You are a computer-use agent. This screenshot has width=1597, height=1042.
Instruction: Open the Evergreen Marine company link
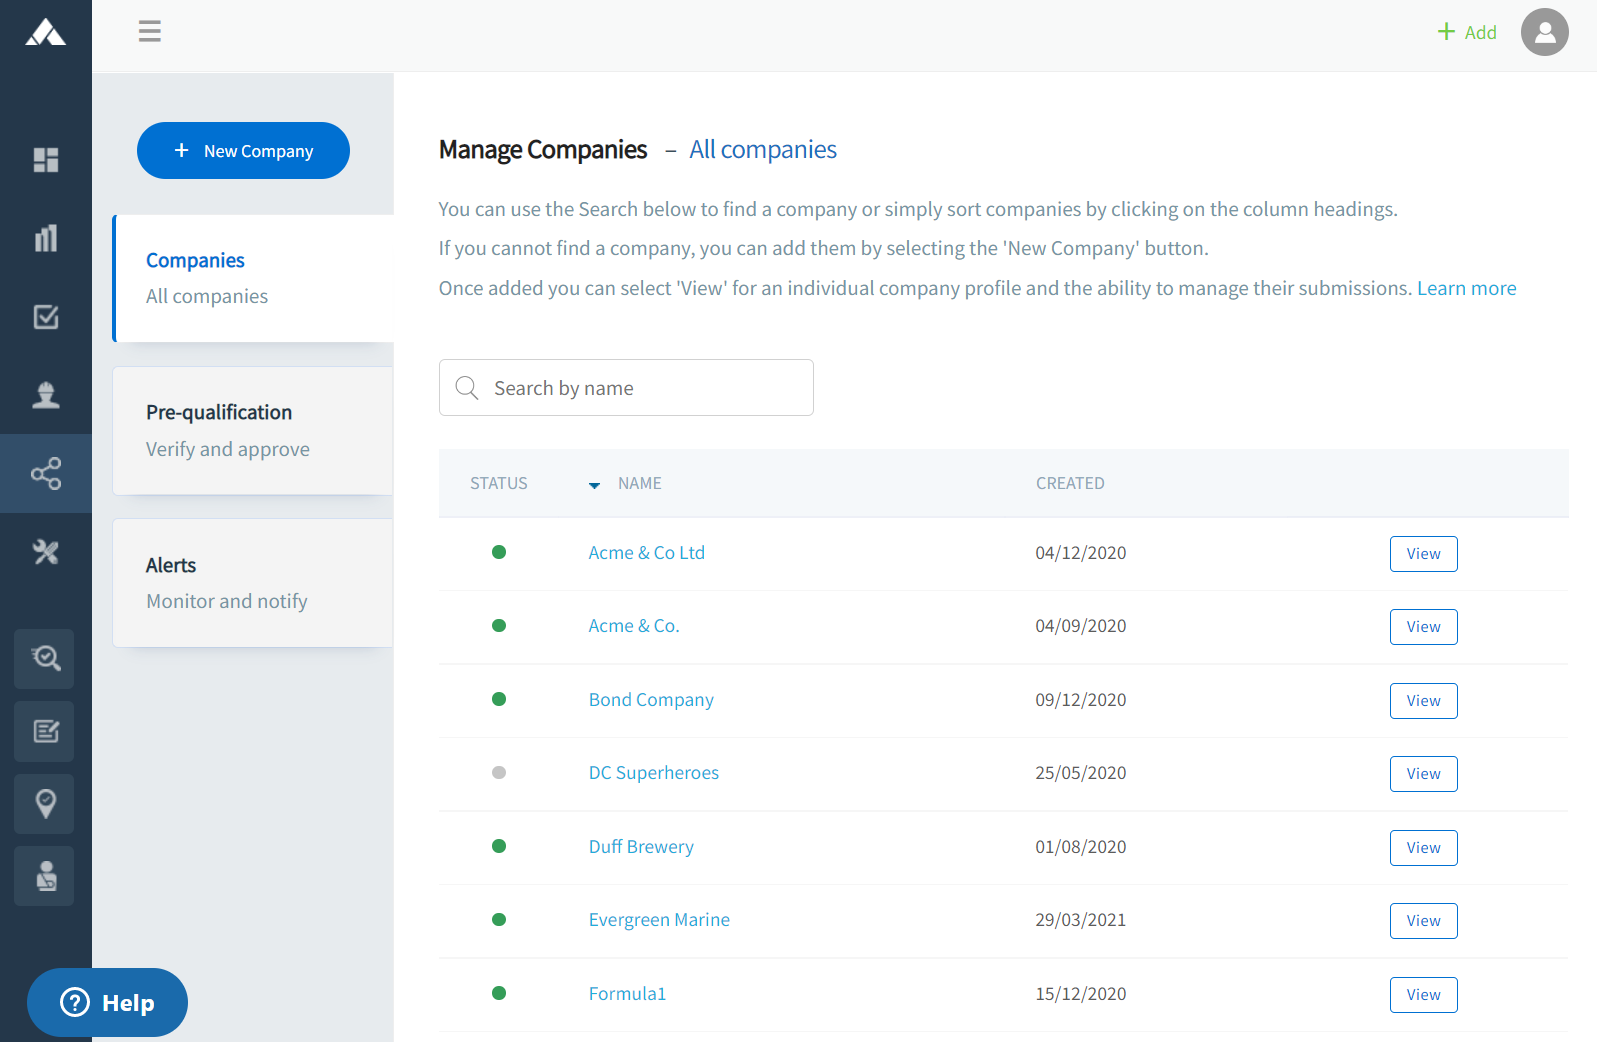tap(659, 920)
